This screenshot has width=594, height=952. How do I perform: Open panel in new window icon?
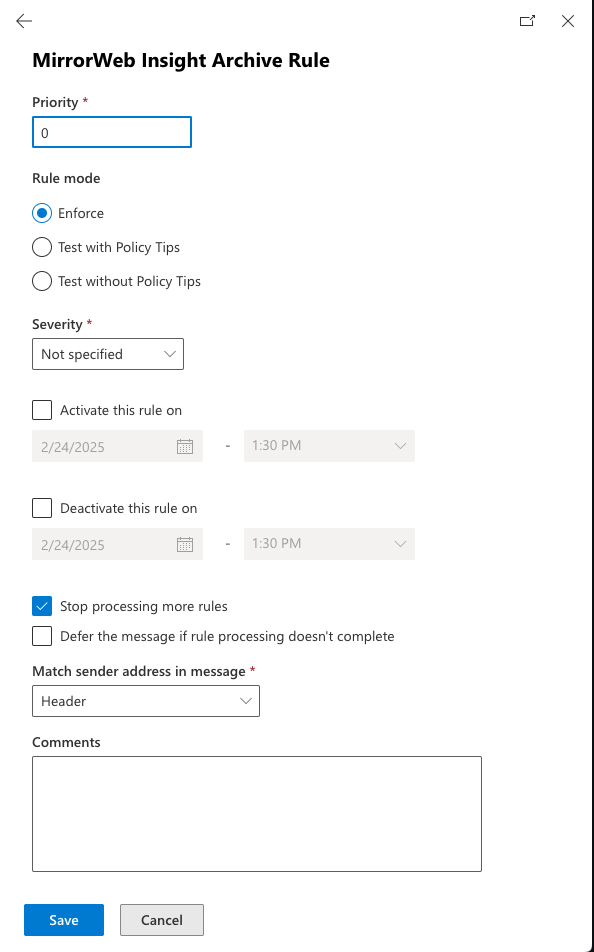click(527, 21)
